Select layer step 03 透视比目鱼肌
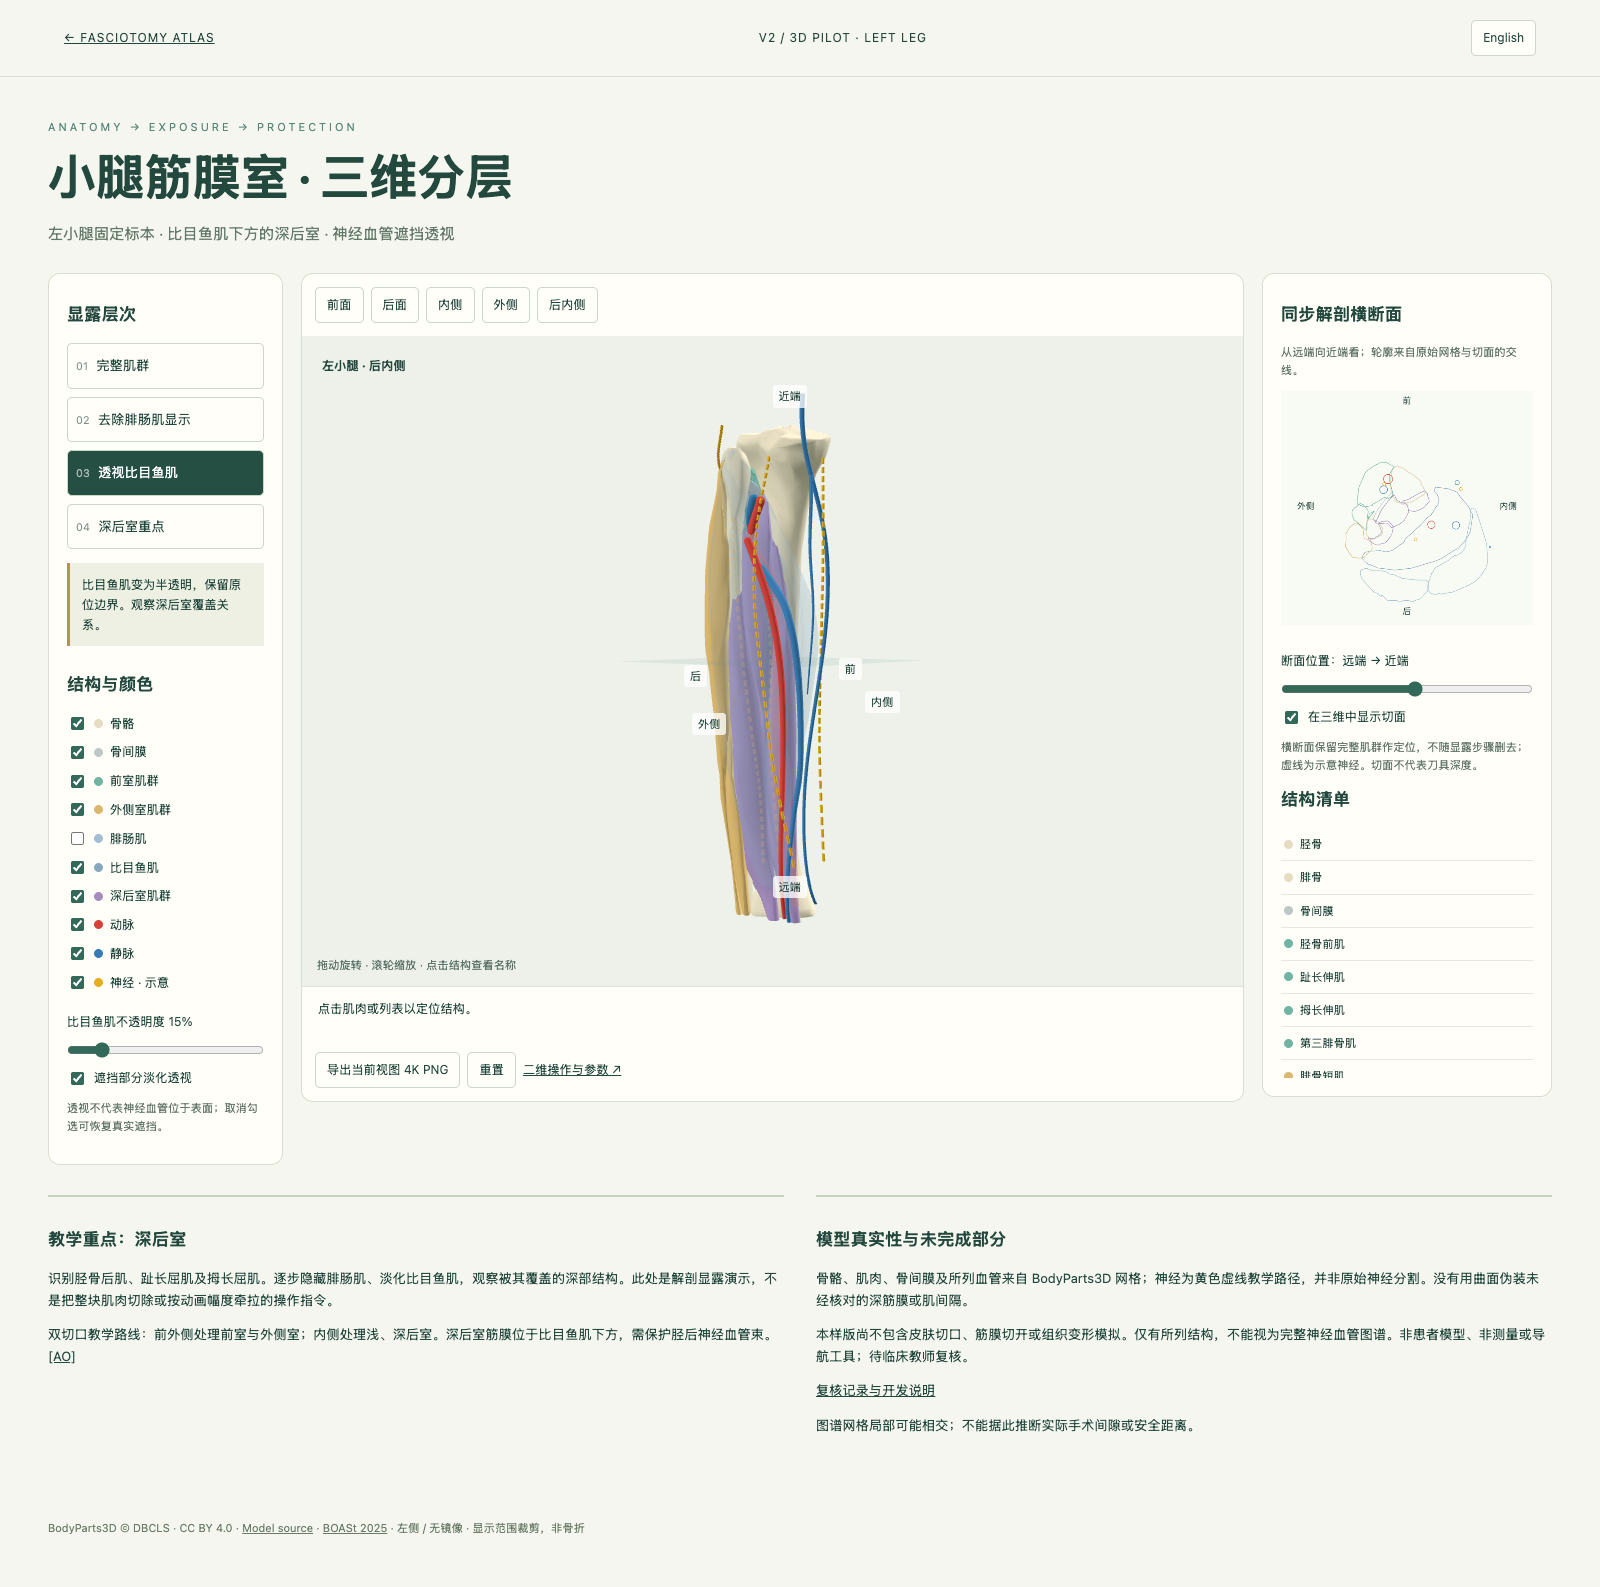The height and width of the screenshot is (1587, 1600). pos(165,473)
